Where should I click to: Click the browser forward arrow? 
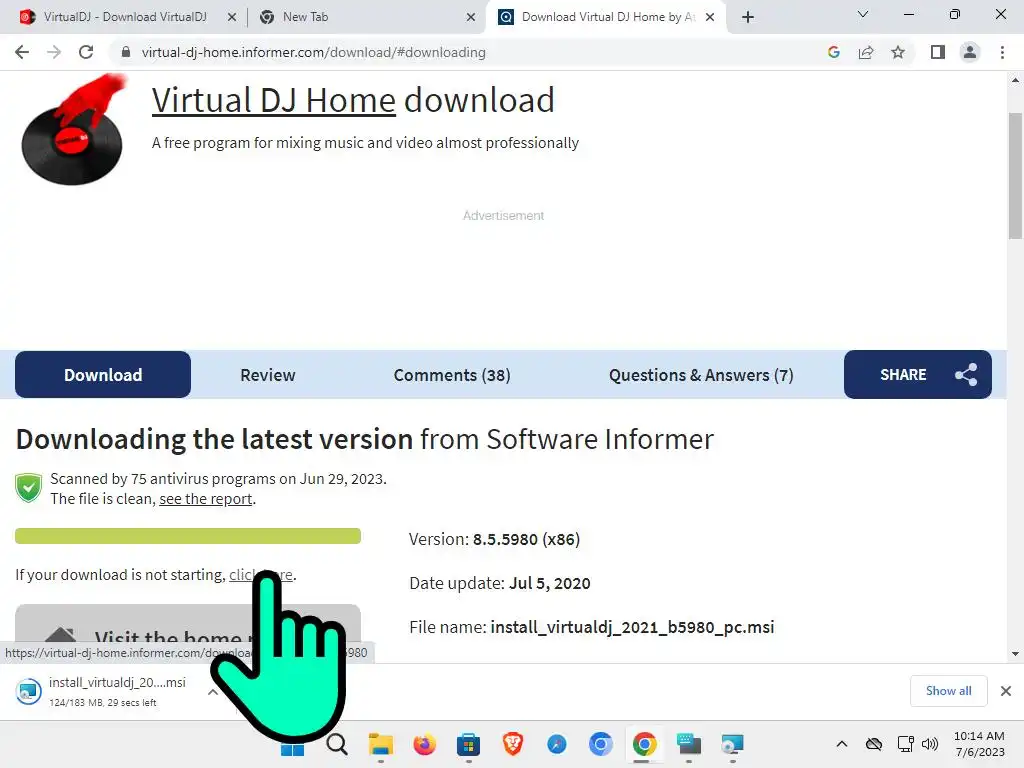(x=54, y=52)
